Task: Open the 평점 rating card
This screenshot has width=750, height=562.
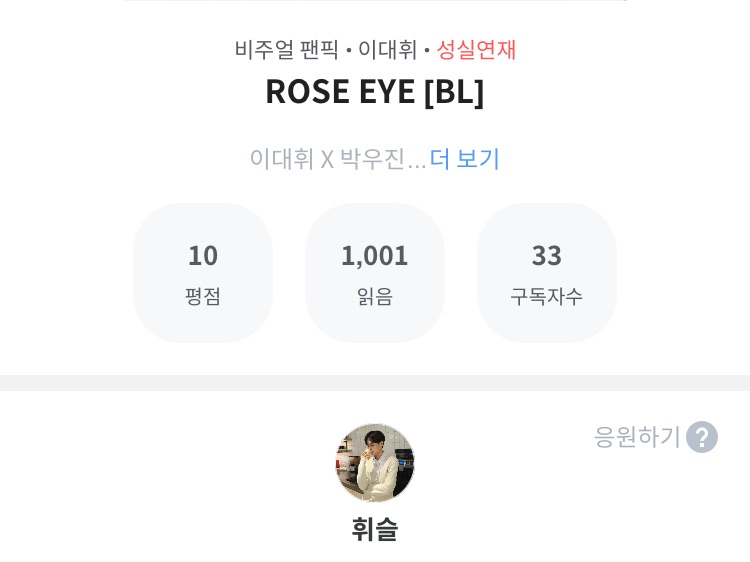Action: tap(203, 273)
